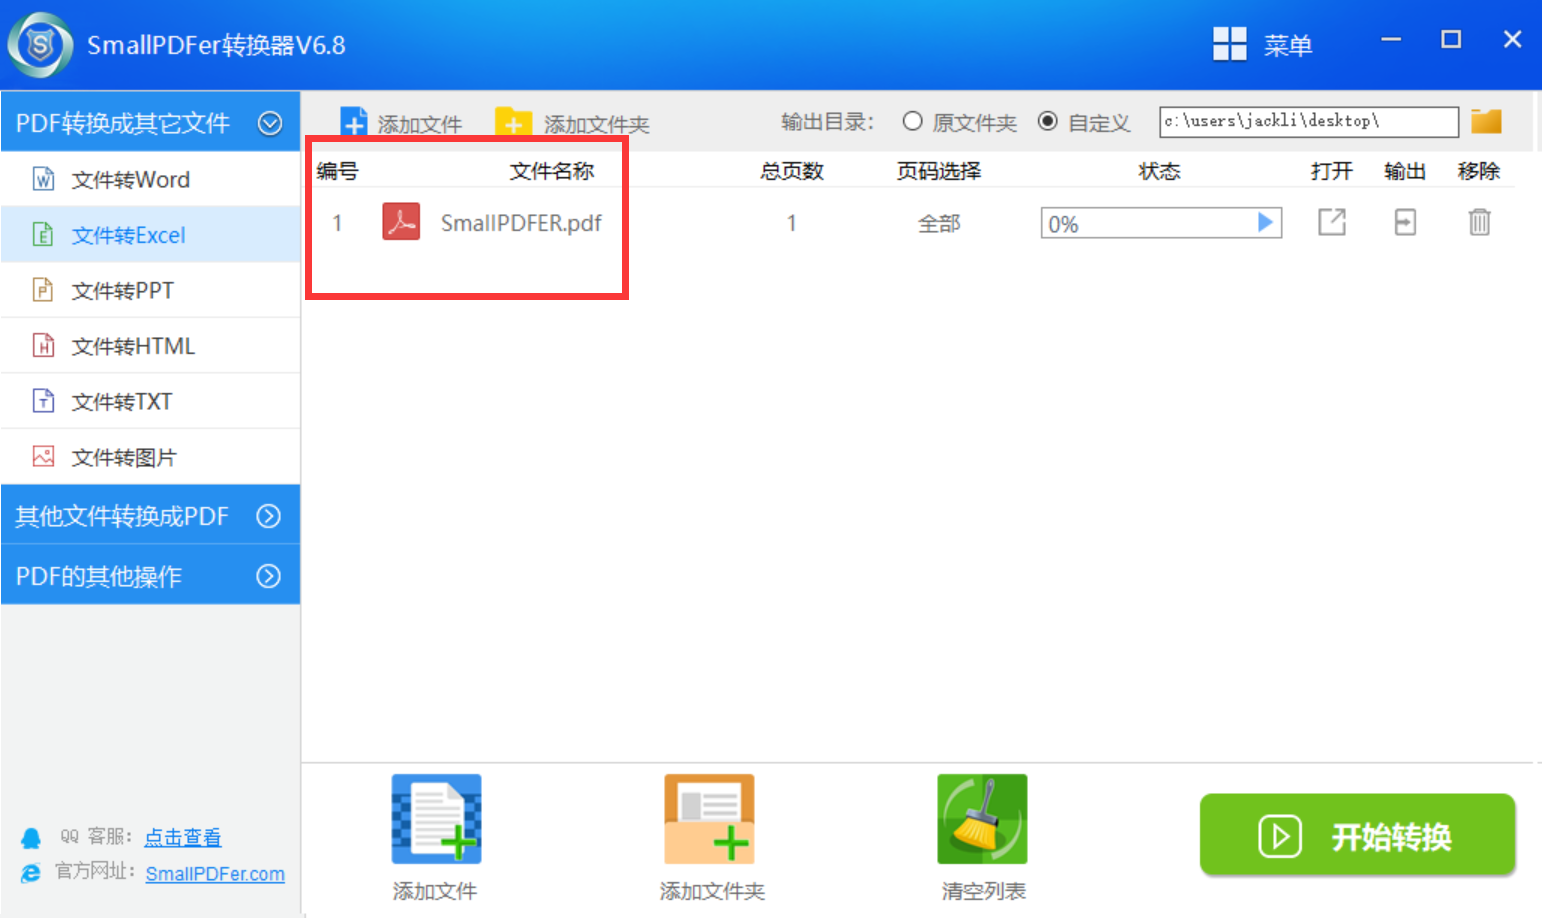1542x918 pixels.
Task: Browse output folder with the yellow folder icon
Action: 1486,121
